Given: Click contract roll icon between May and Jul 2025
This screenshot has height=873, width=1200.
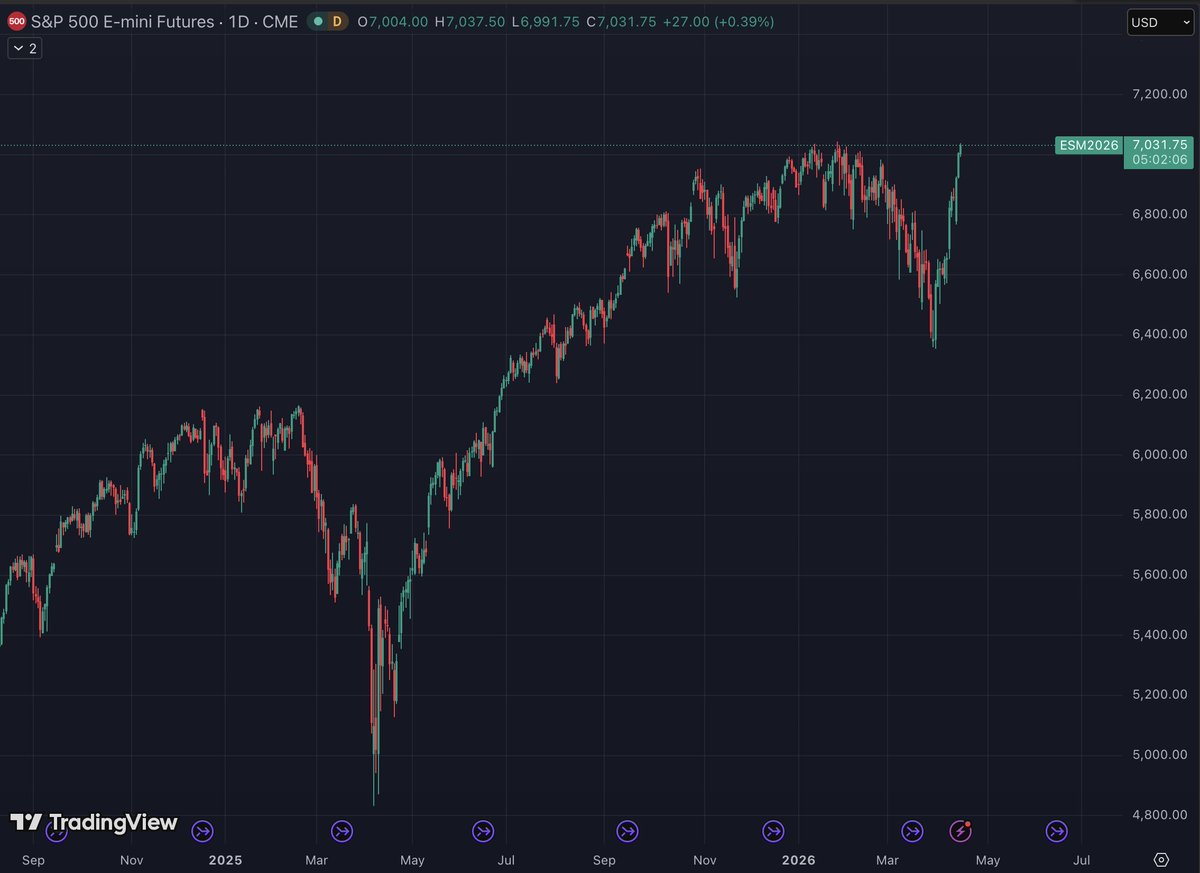Looking at the screenshot, I should [484, 830].
